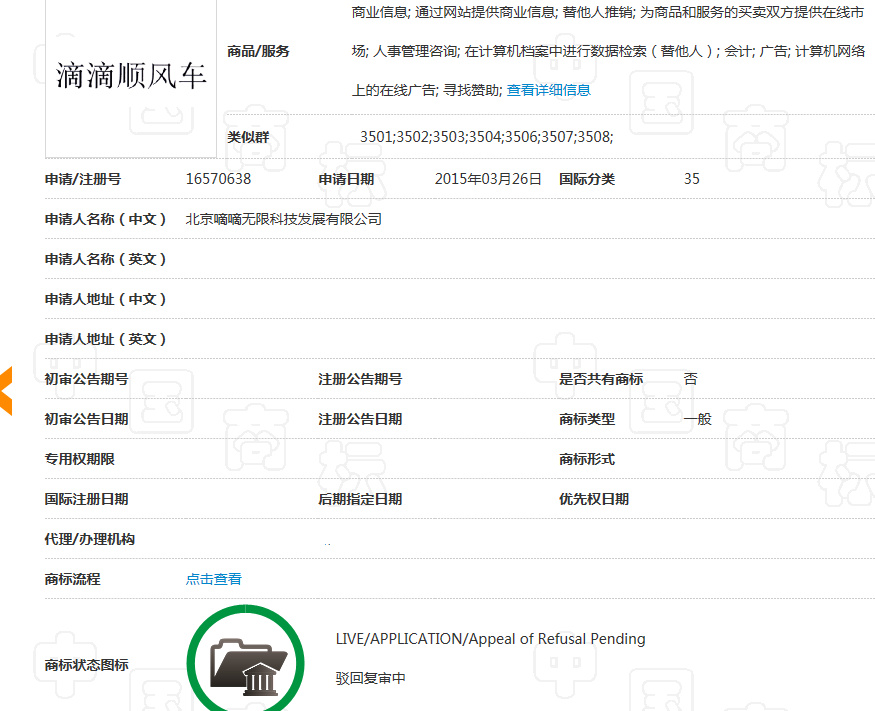Viewport: 875px width, 711px height.
Task: Click the 类似群 label
Action: pos(248,137)
